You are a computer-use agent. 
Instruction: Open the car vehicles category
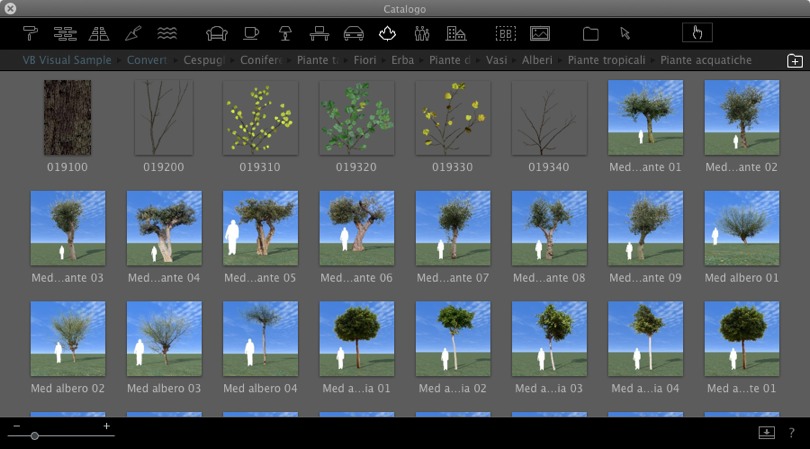(x=353, y=34)
